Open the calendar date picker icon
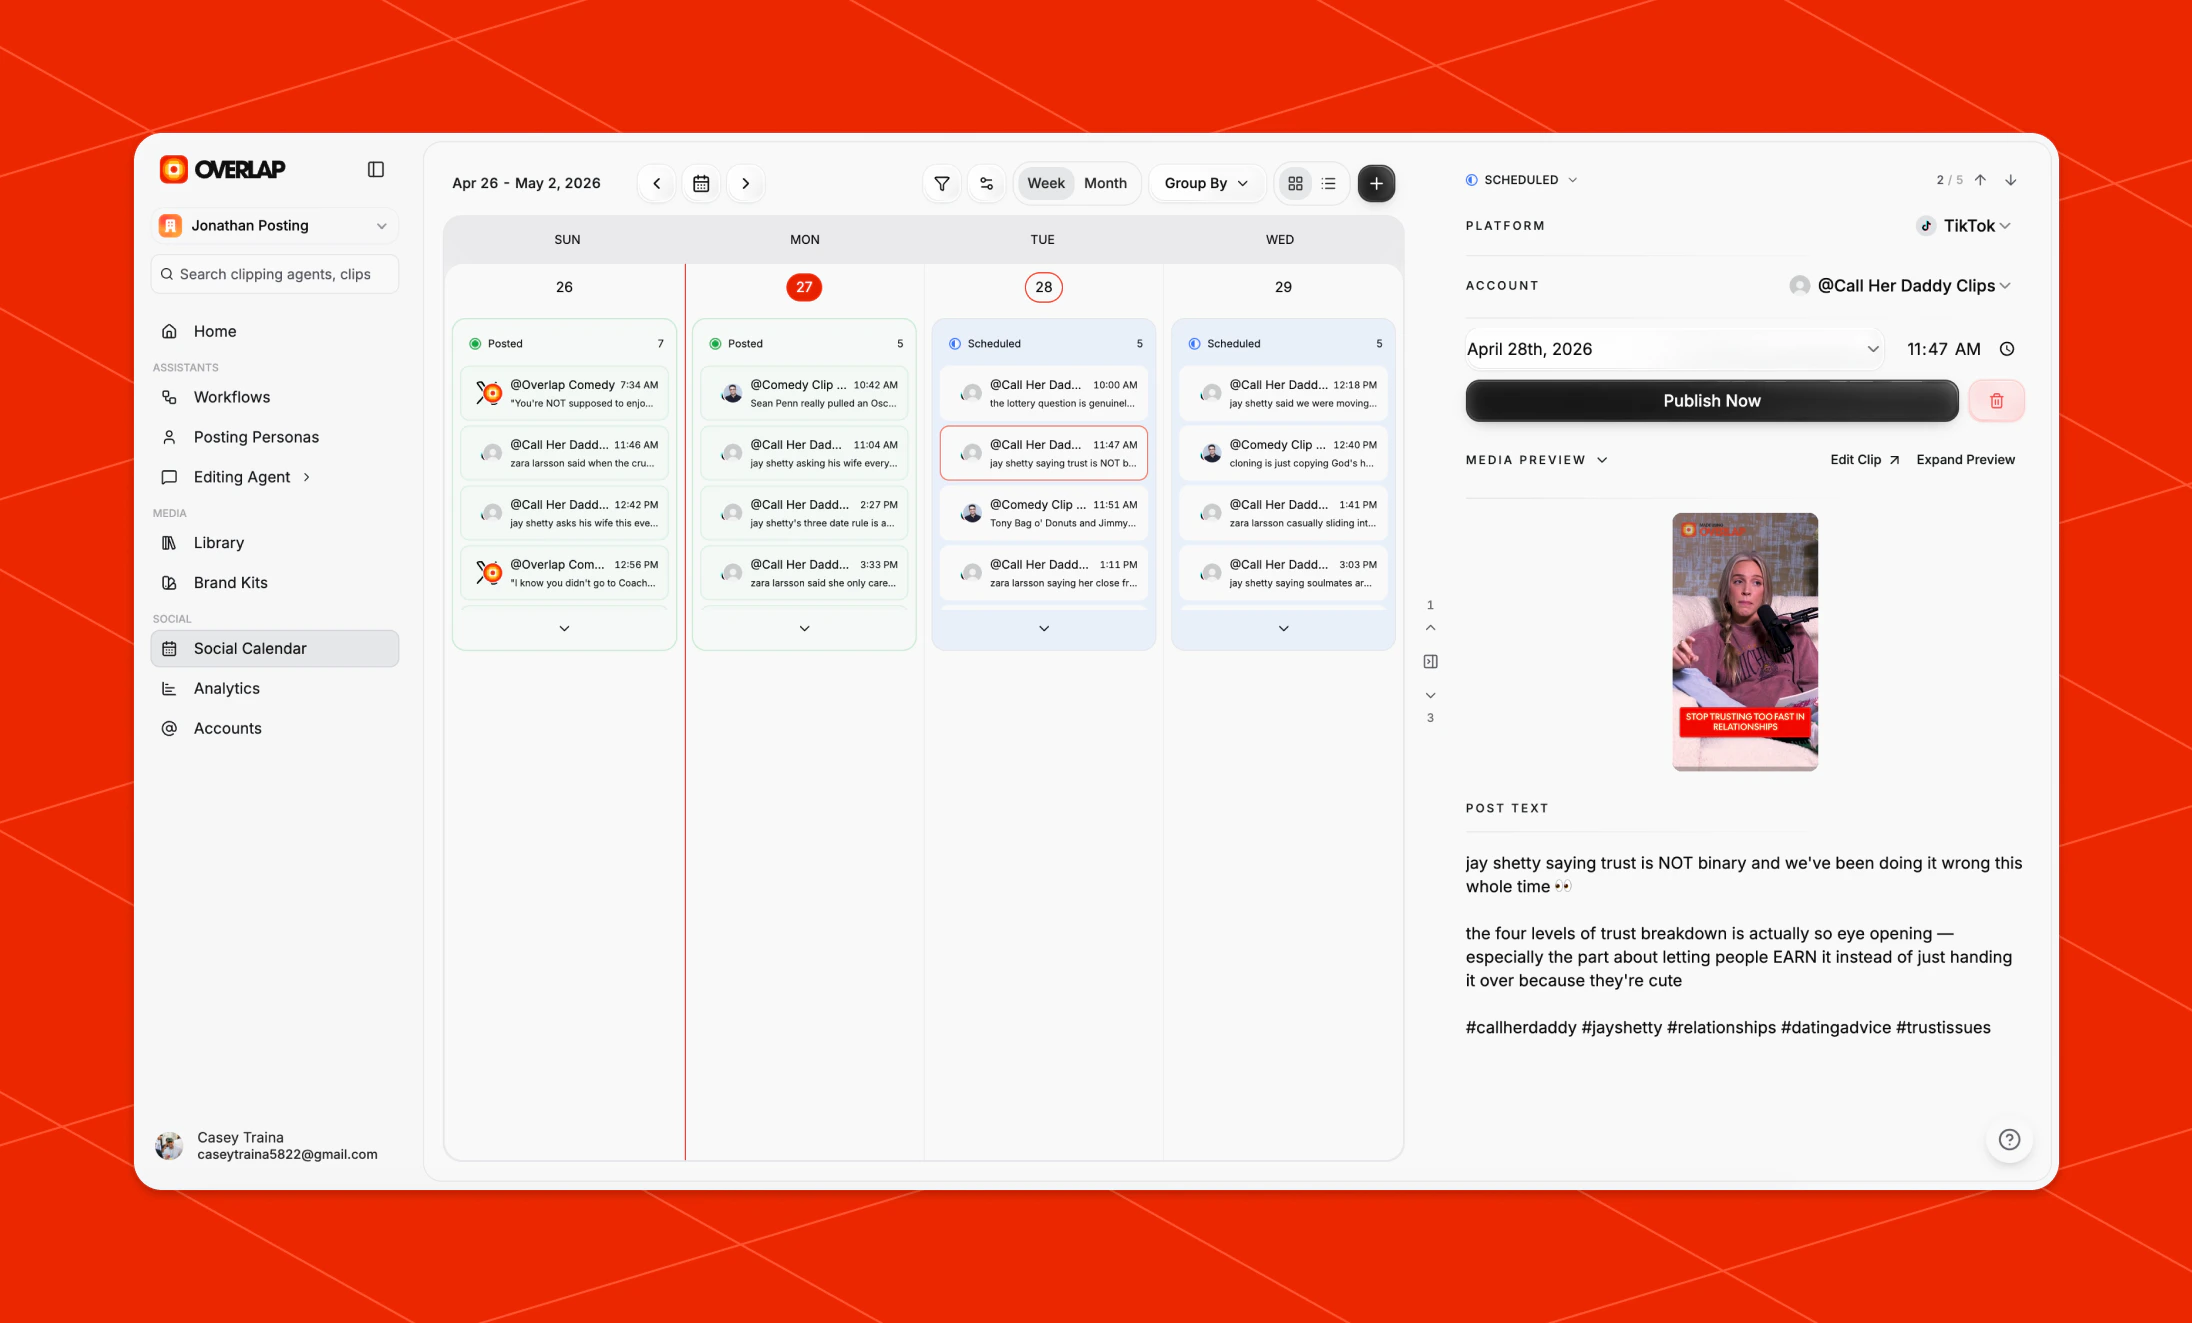This screenshot has height=1323, width=2192. pyautogui.click(x=701, y=184)
